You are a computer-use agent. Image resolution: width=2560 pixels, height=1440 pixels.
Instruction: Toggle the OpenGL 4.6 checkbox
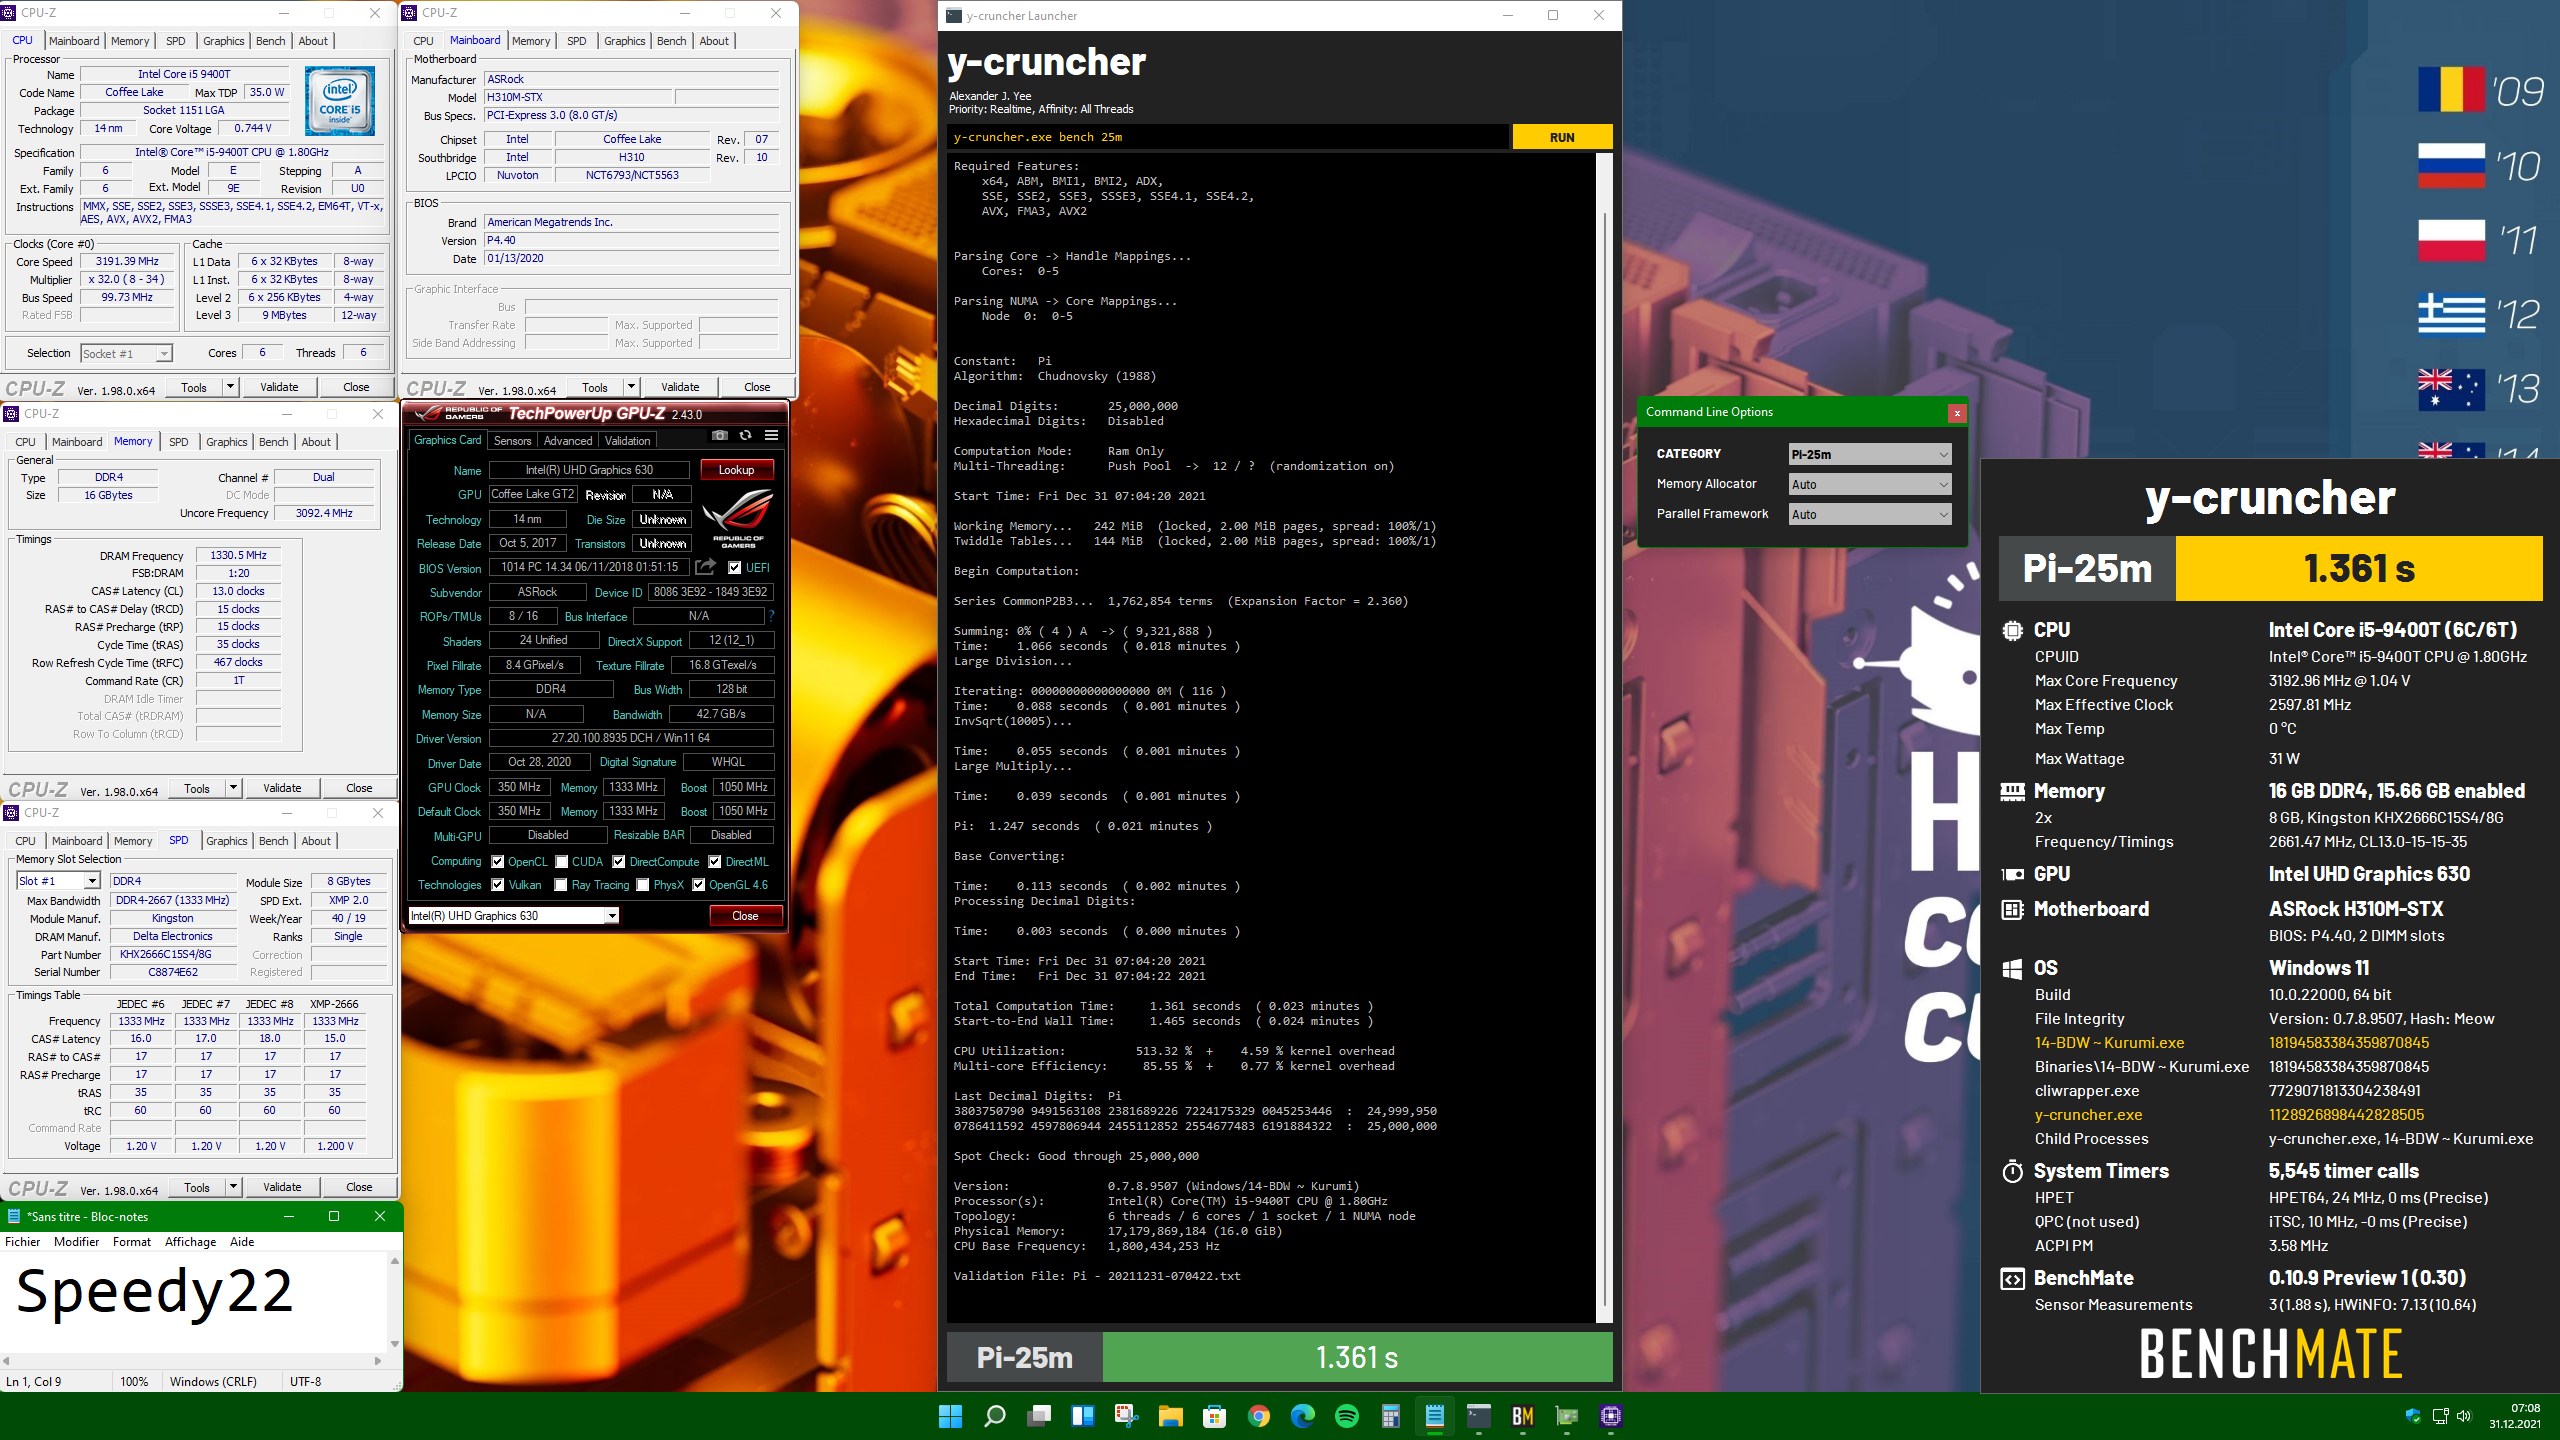click(x=698, y=885)
